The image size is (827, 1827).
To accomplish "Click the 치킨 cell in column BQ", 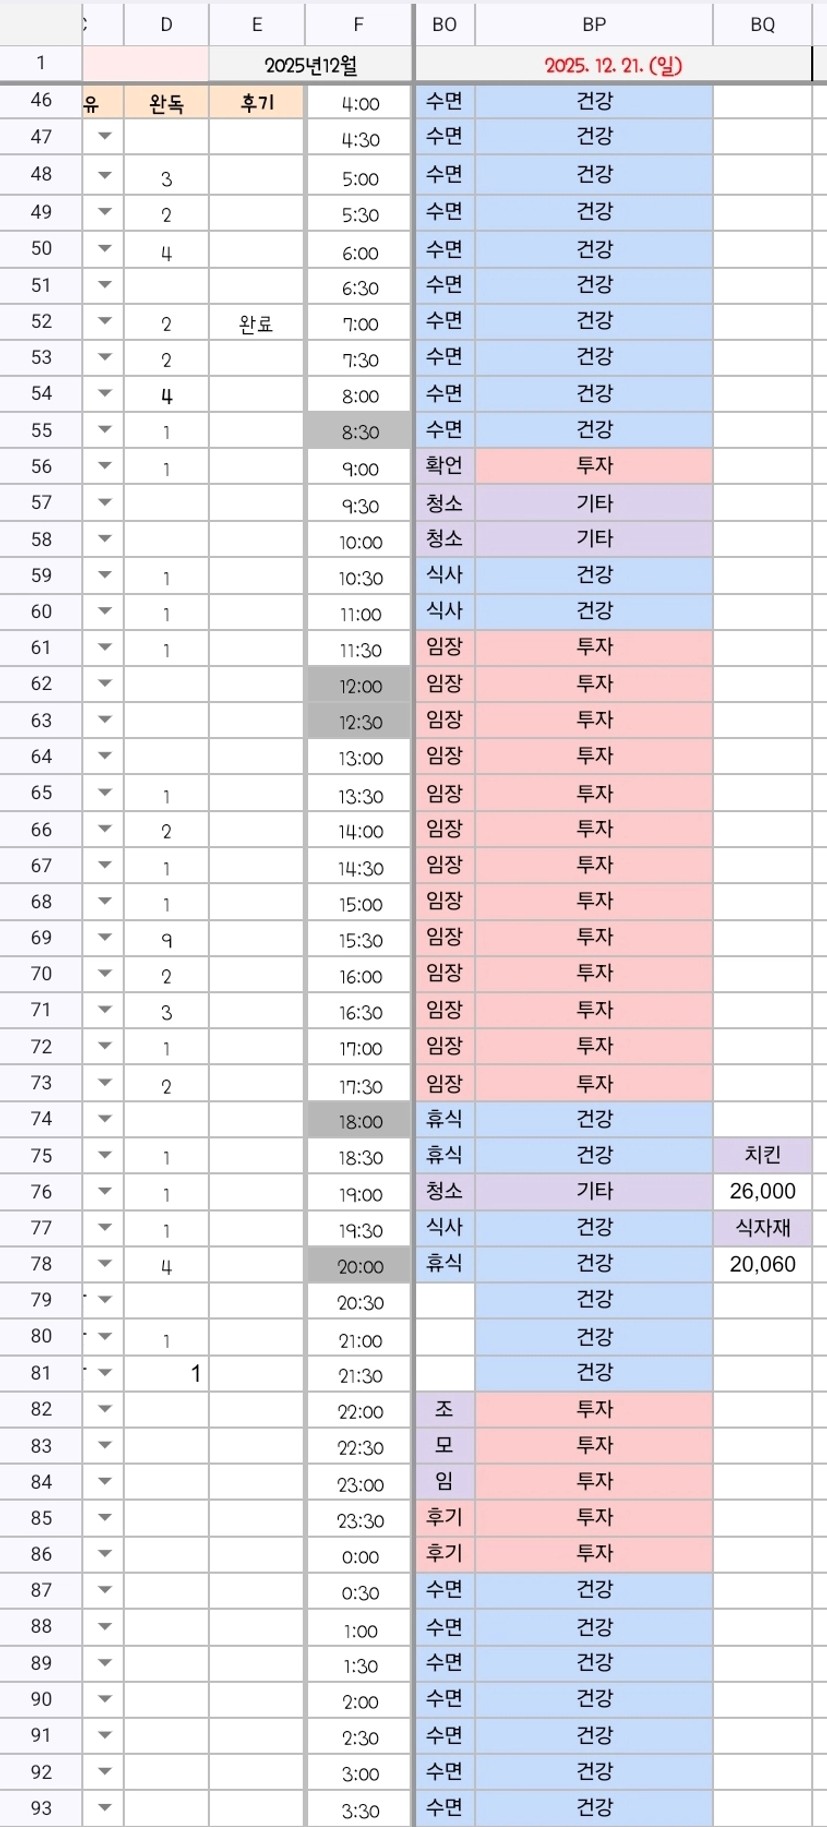I will tap(762, 1155).
